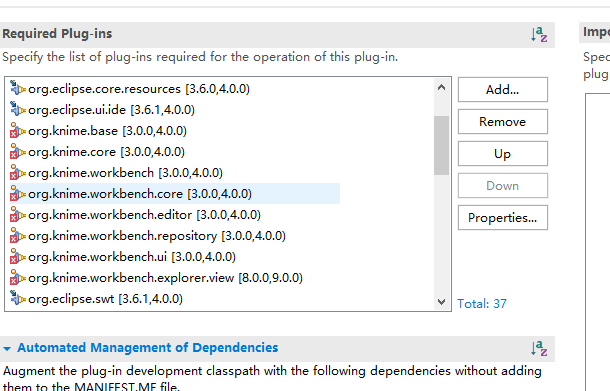Click the error icon beside org.knime.workbench.editor
Screen dimensions: 610x391
pos(17,215)
